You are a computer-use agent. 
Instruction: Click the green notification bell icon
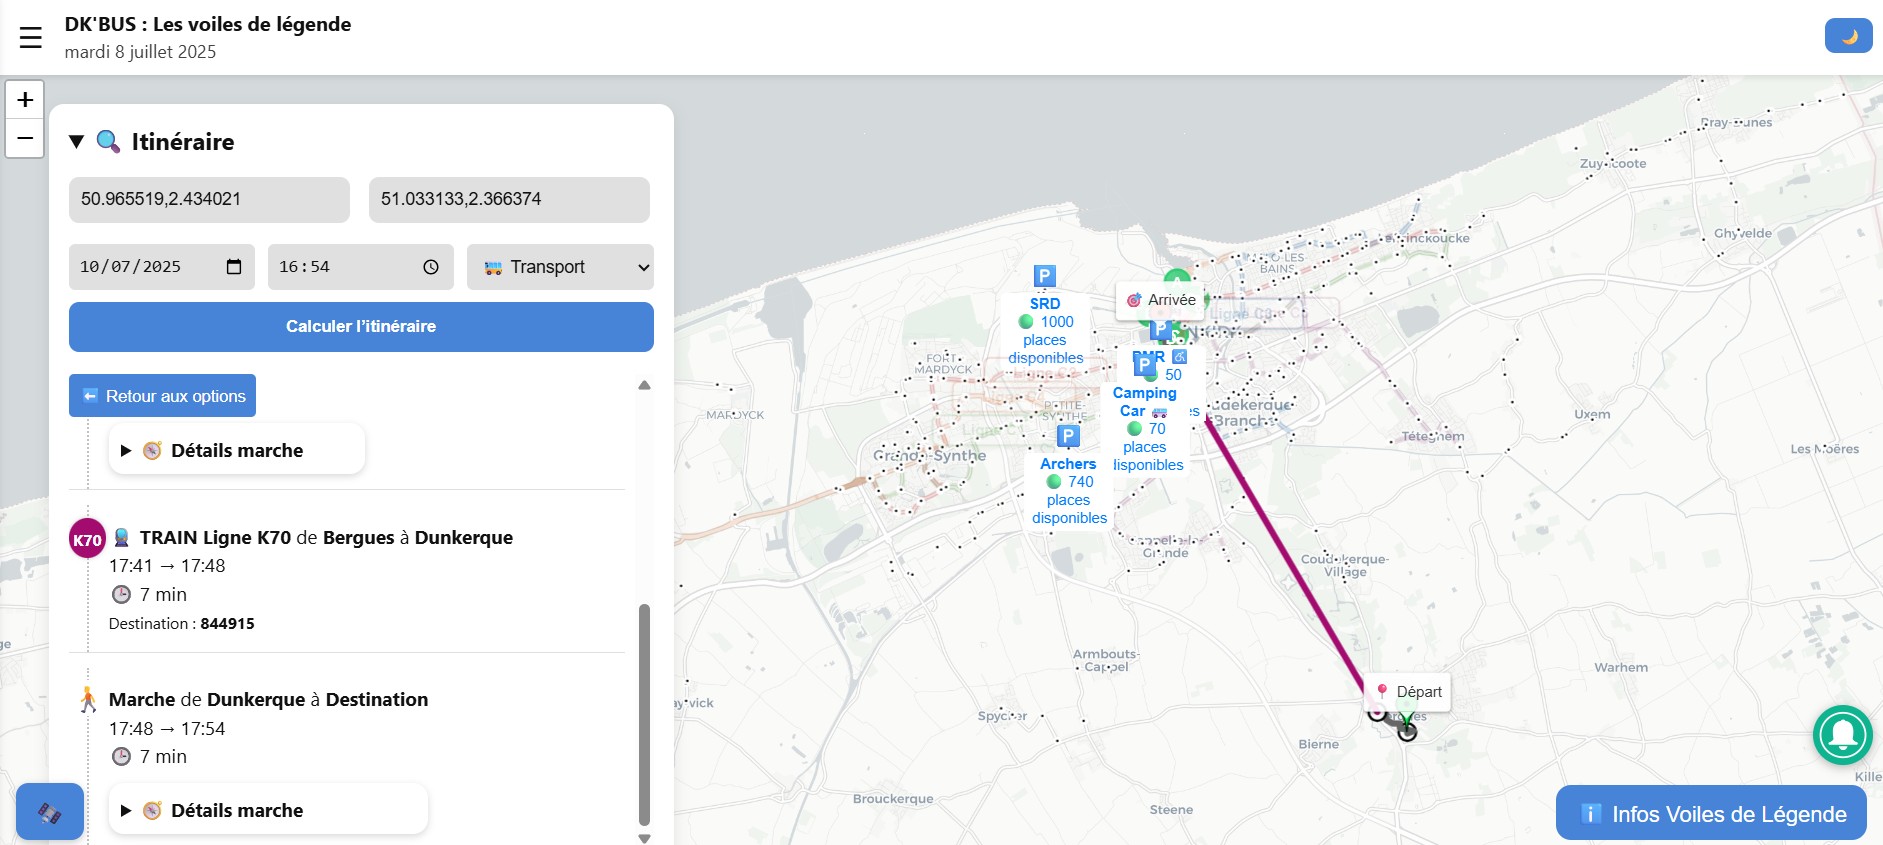1842,735
